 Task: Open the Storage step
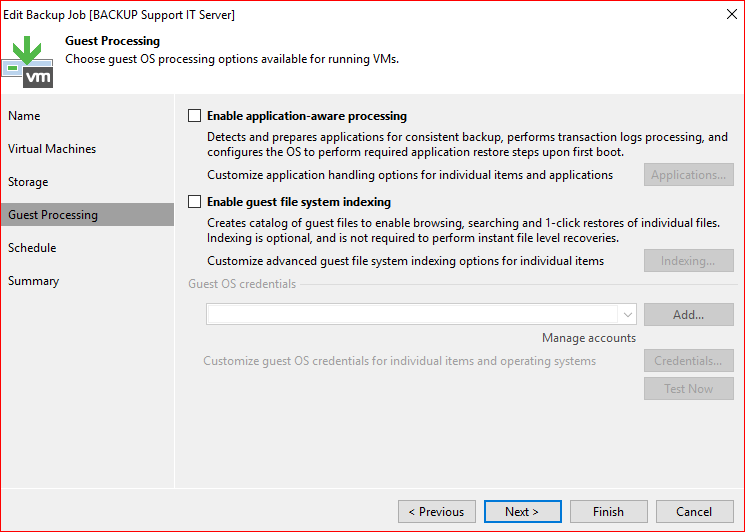[28, 182]
